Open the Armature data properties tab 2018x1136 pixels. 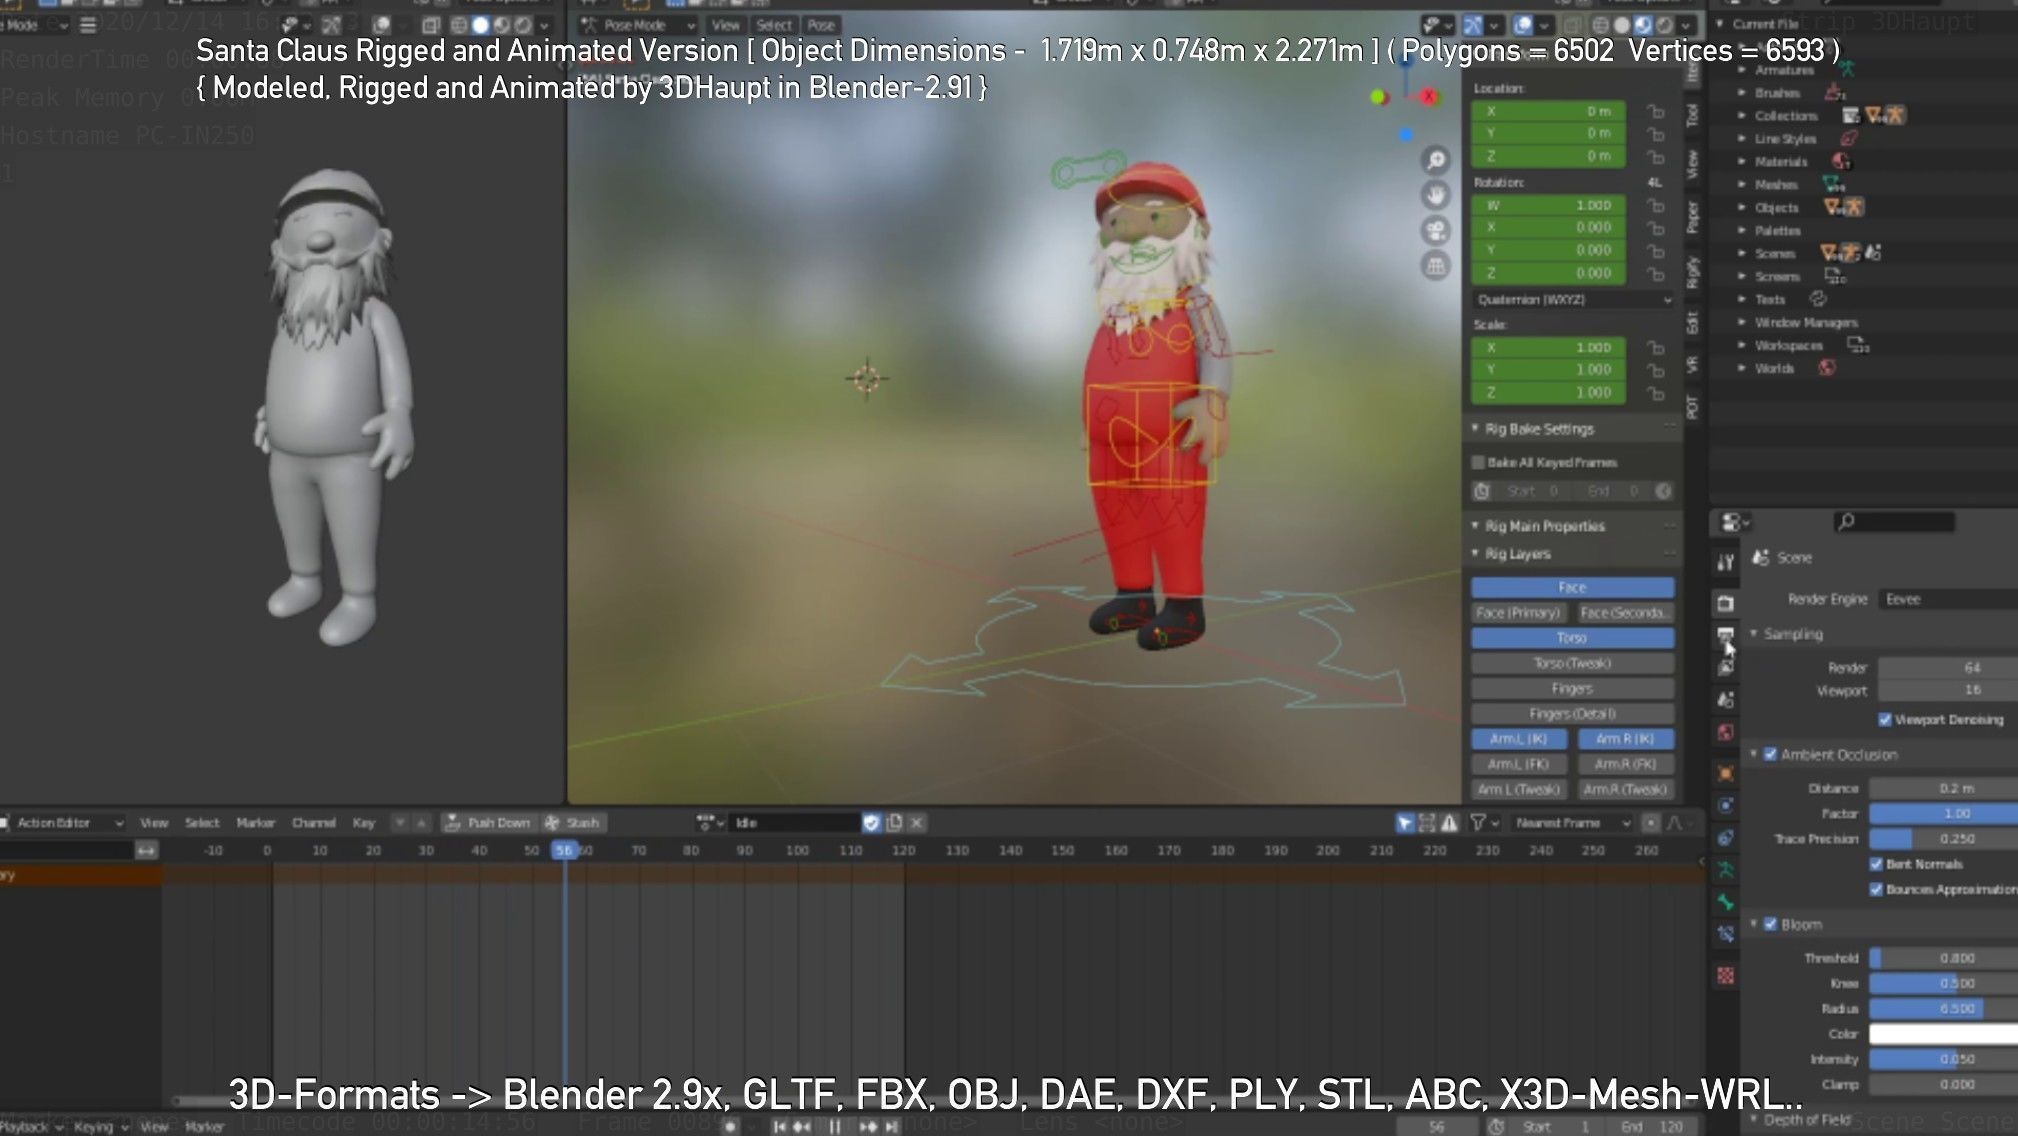coord(1725,870)
